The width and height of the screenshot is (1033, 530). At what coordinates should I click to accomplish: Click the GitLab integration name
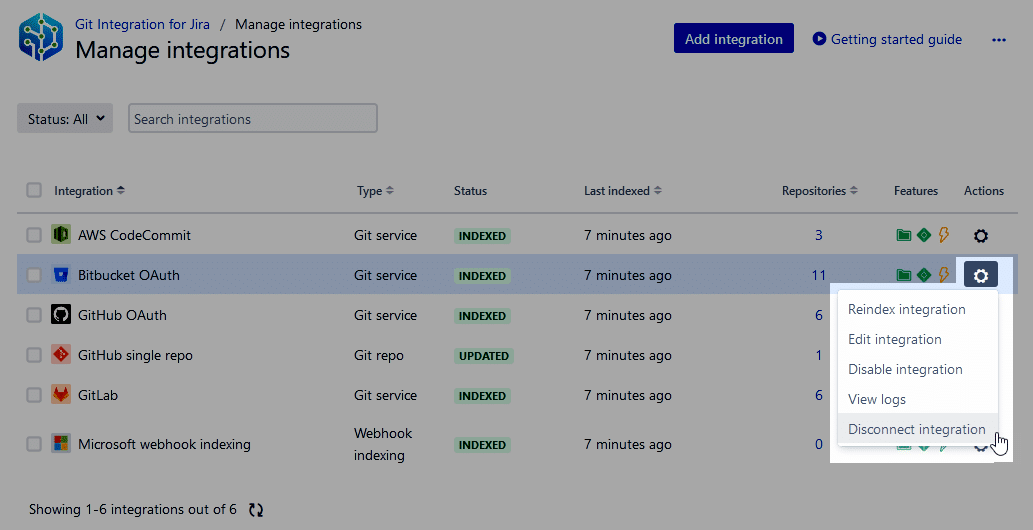point(98,395)
